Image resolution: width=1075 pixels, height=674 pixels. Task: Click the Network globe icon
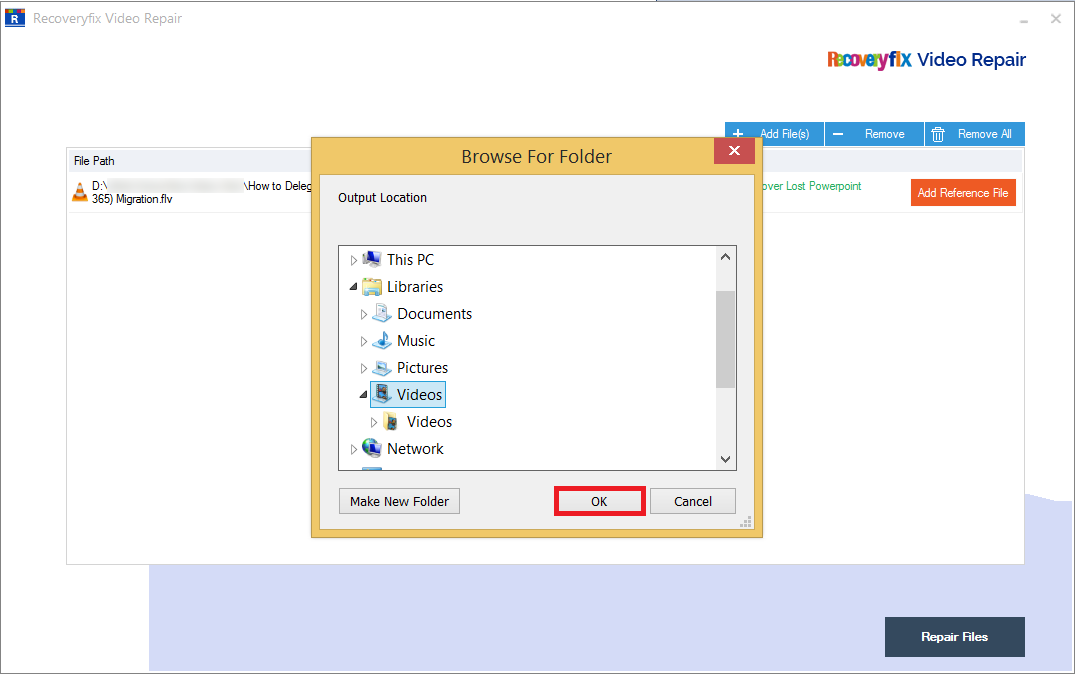tap(372, 448)
